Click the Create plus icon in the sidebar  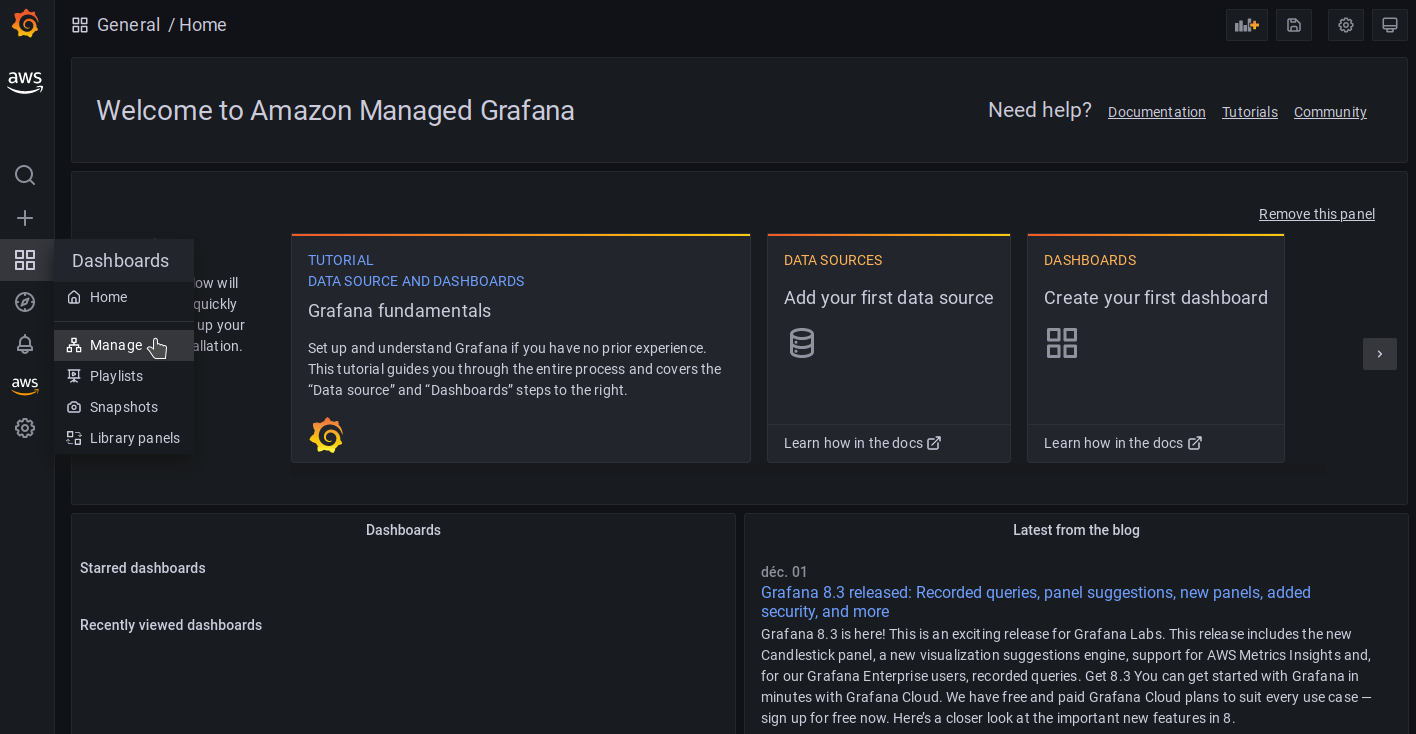coord(25,218)
